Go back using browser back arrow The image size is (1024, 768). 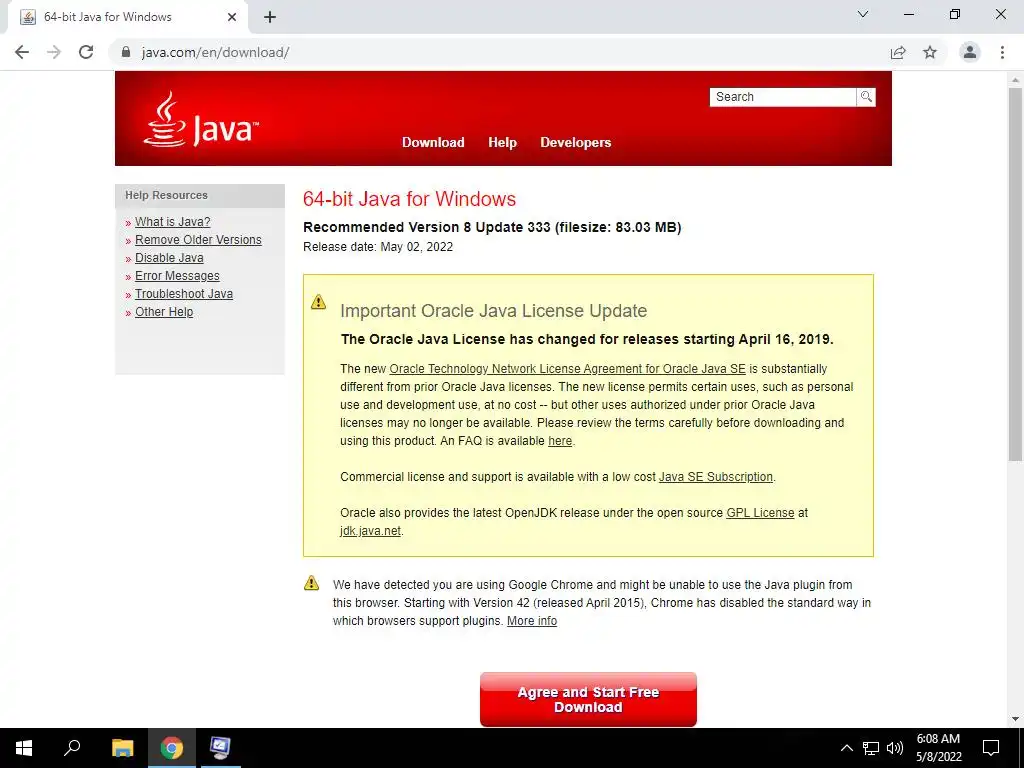tap(22, 52)
